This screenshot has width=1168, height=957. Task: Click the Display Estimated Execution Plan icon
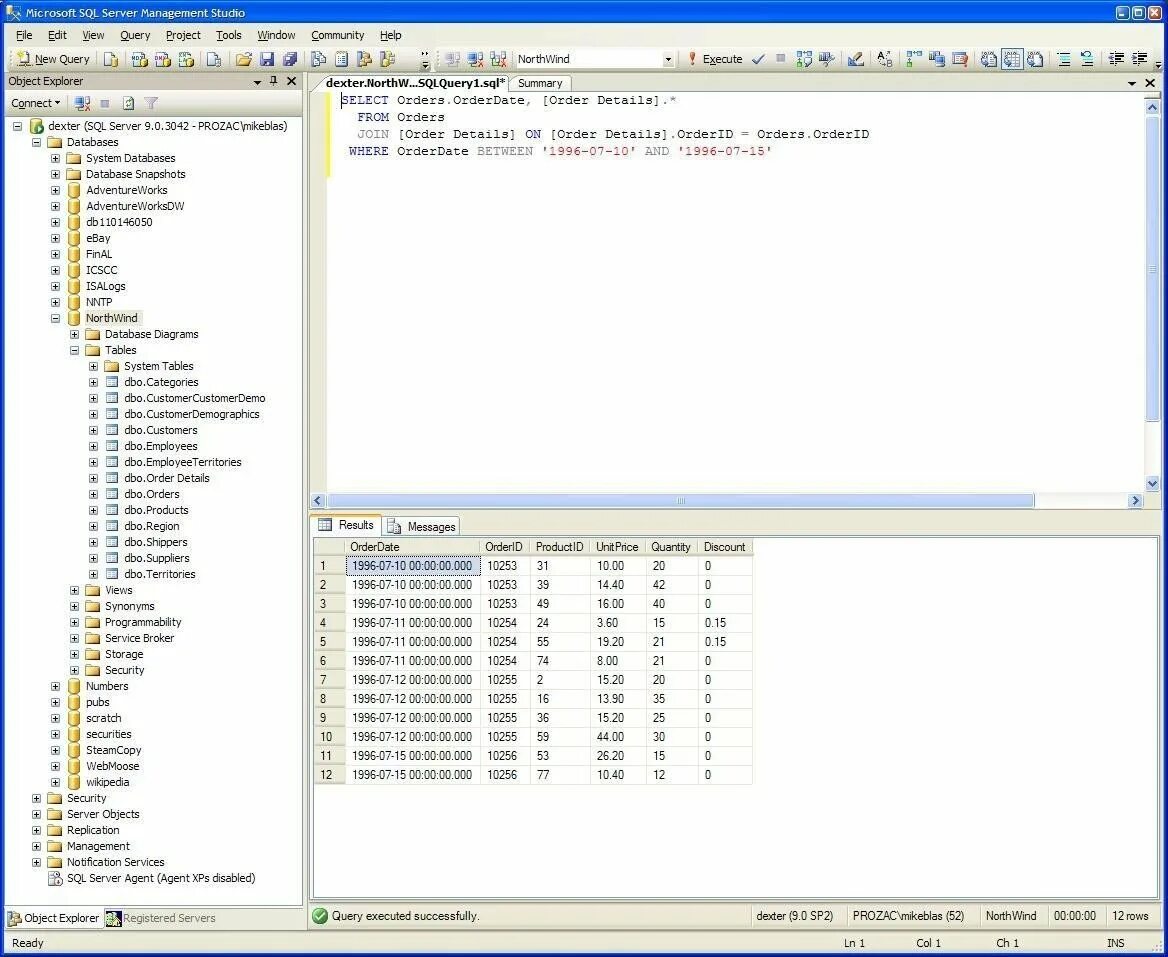804,59
